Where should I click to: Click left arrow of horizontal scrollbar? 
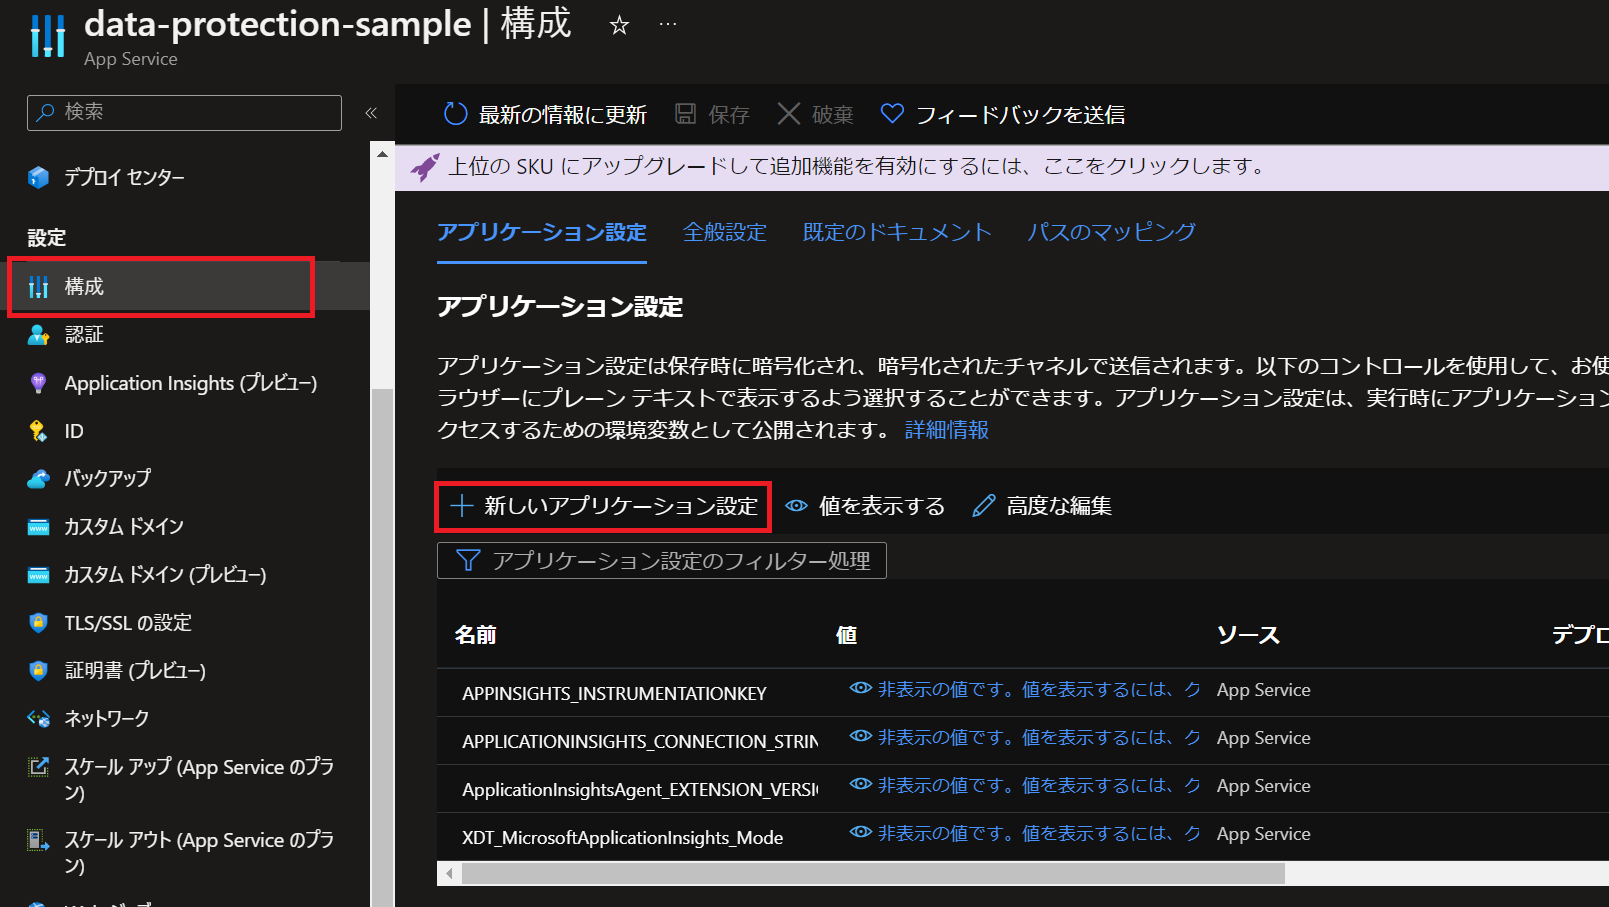click(x=449, y=873)
